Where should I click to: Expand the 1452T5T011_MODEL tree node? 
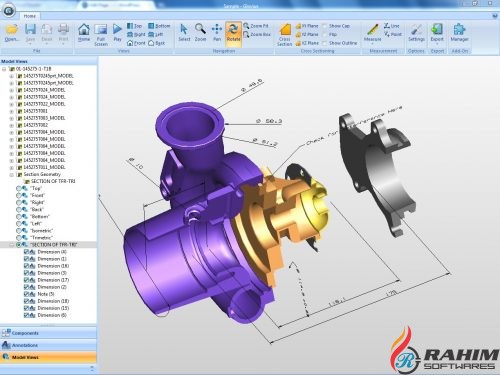12,168
